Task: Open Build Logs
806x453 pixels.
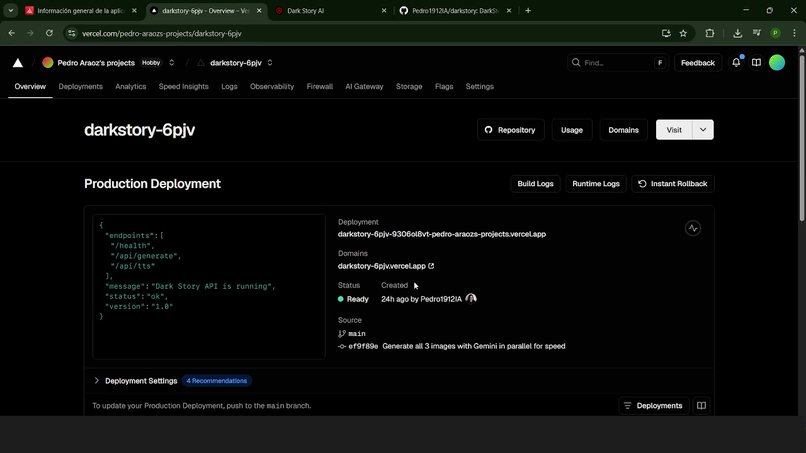Action: [535, 184]
